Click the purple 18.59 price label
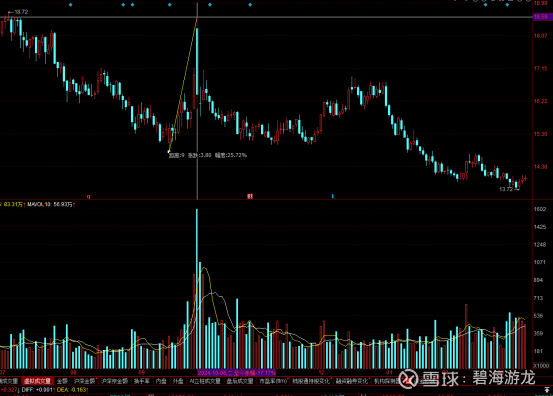553x396 pixels. (x=542, y=17)
